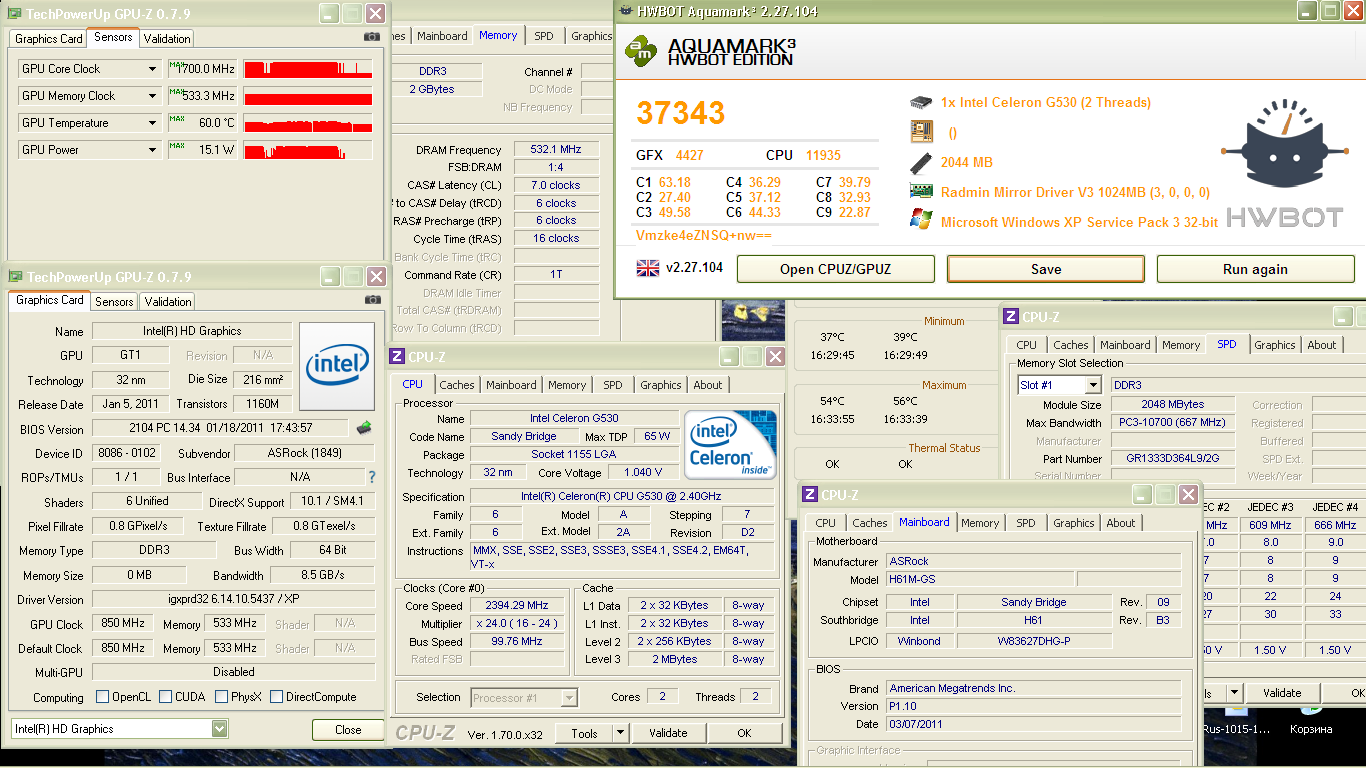Click the CPU-Z icon in Mainboard window title
Viewport: 1366px width, 768px height.
point(811,494)
